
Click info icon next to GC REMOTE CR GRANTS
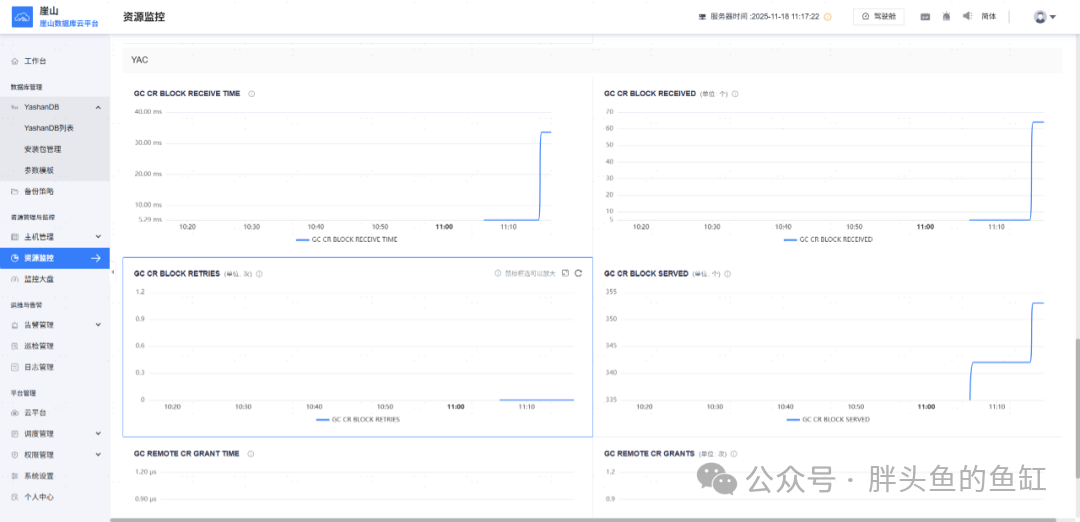735,454
